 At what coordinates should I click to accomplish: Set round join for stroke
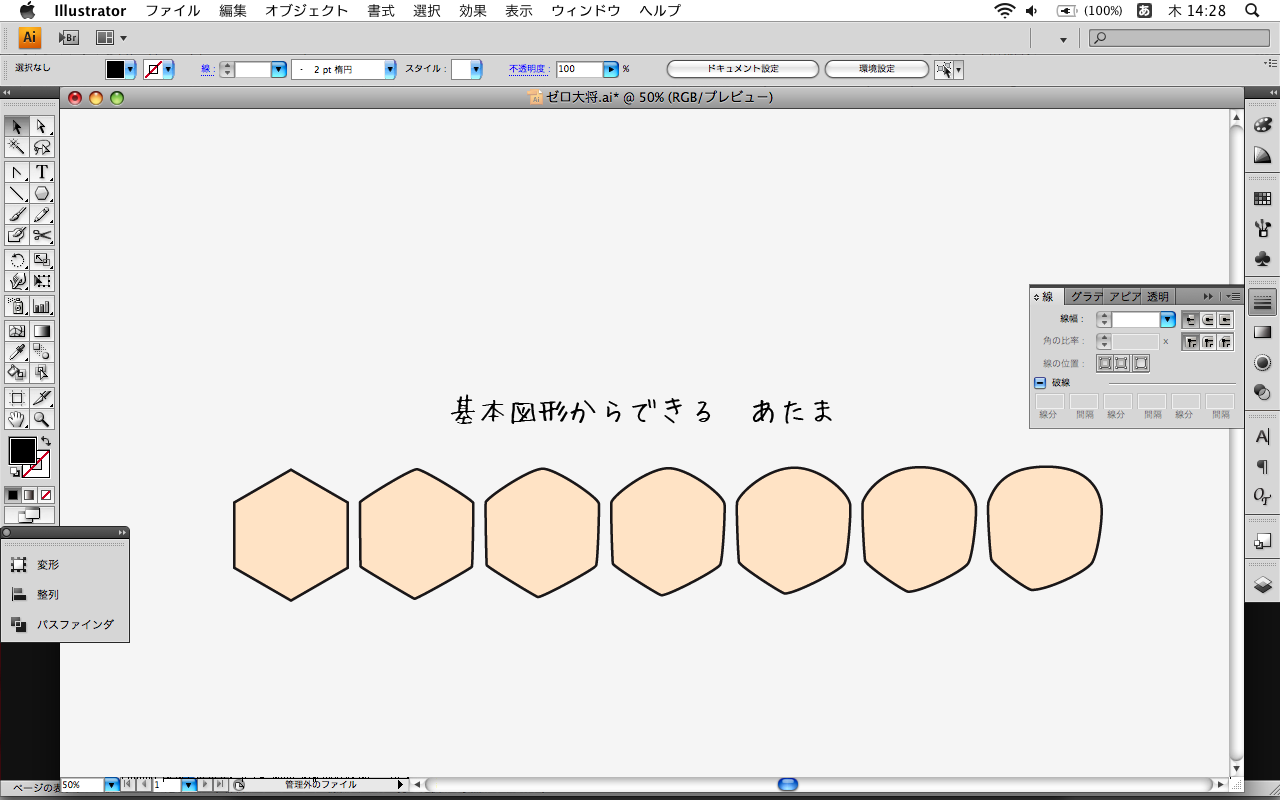(1207, 342)
